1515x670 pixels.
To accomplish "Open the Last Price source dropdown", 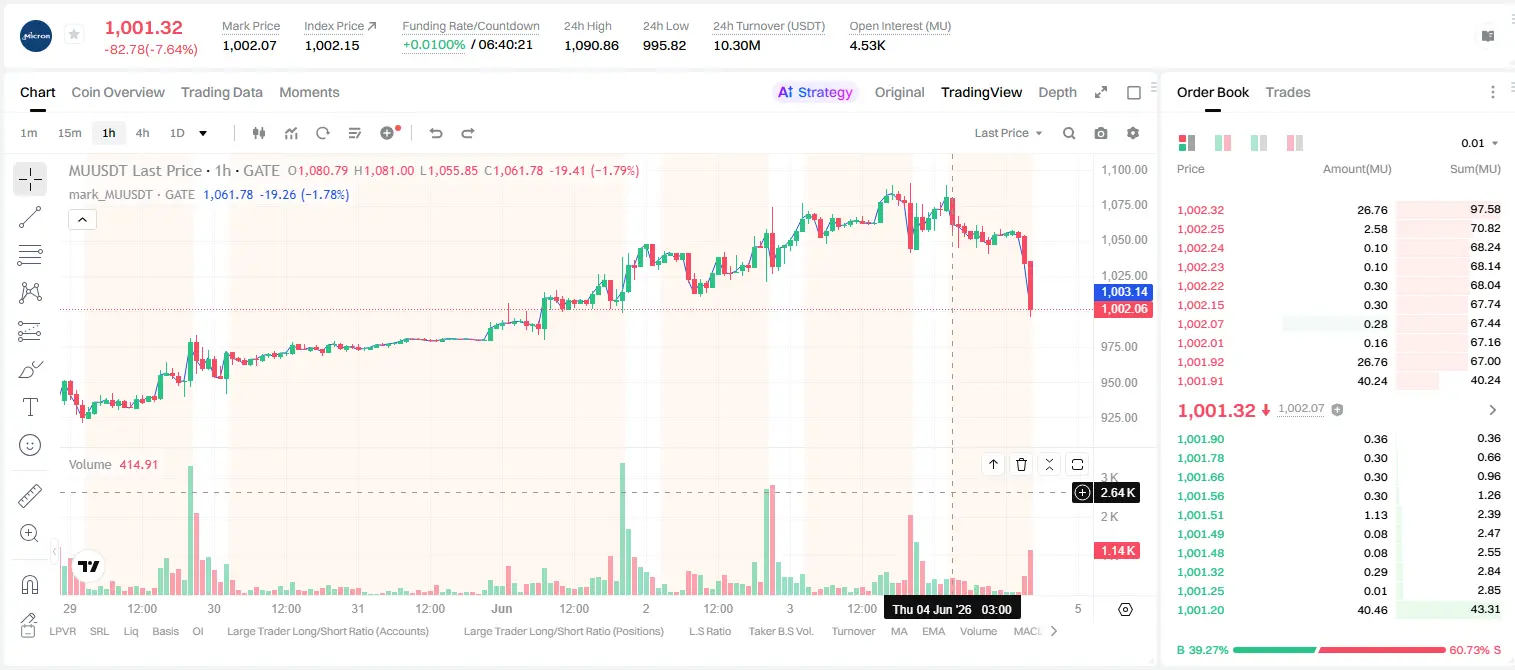I will (x=1008, y=133).
